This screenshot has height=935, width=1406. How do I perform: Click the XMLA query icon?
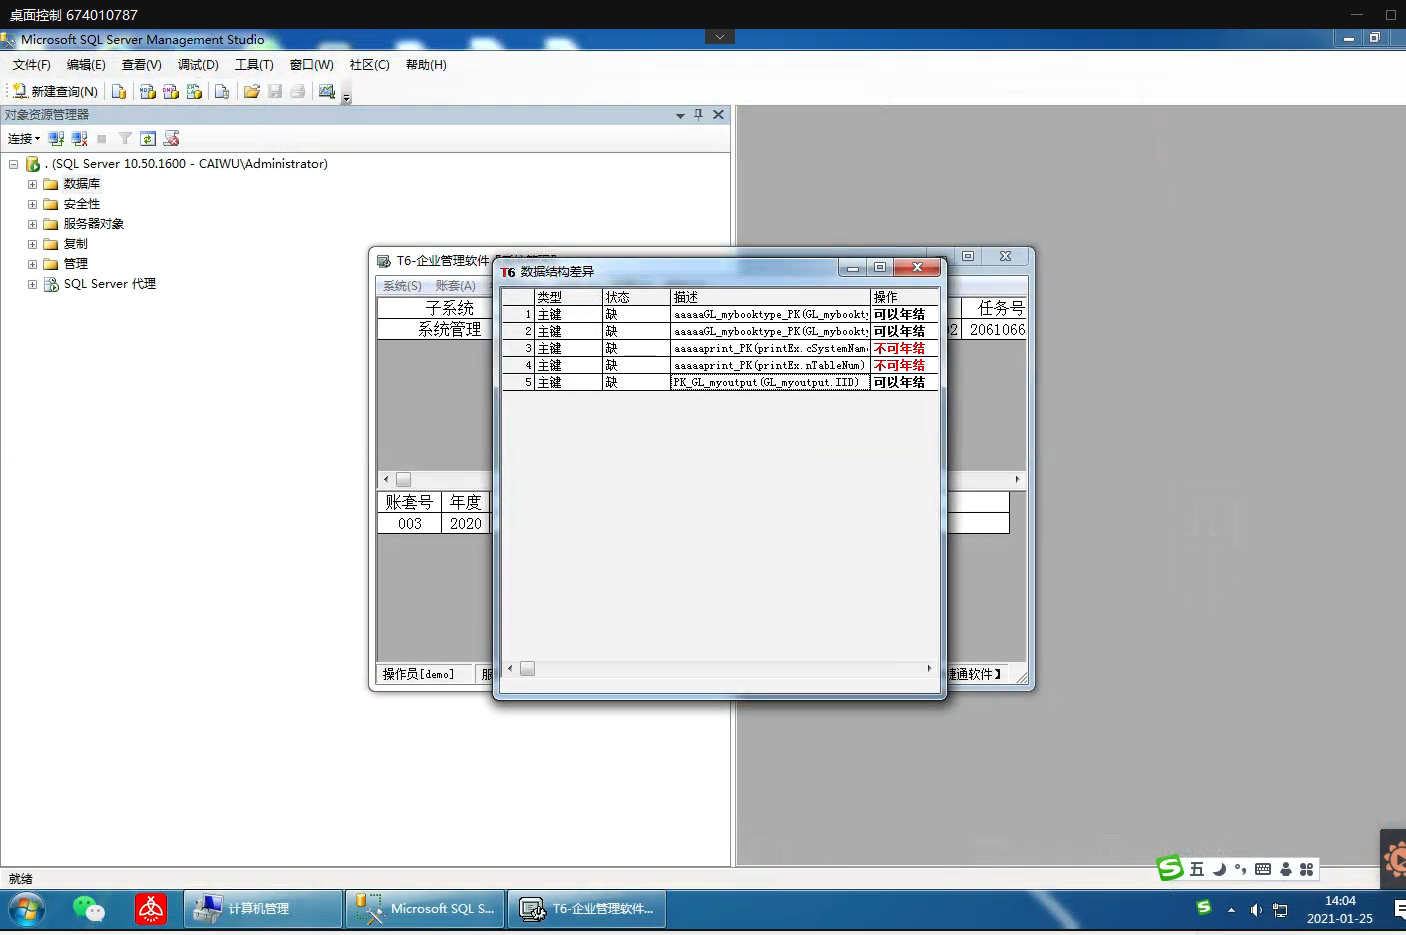pyautogui.click(x=194, y=91)
